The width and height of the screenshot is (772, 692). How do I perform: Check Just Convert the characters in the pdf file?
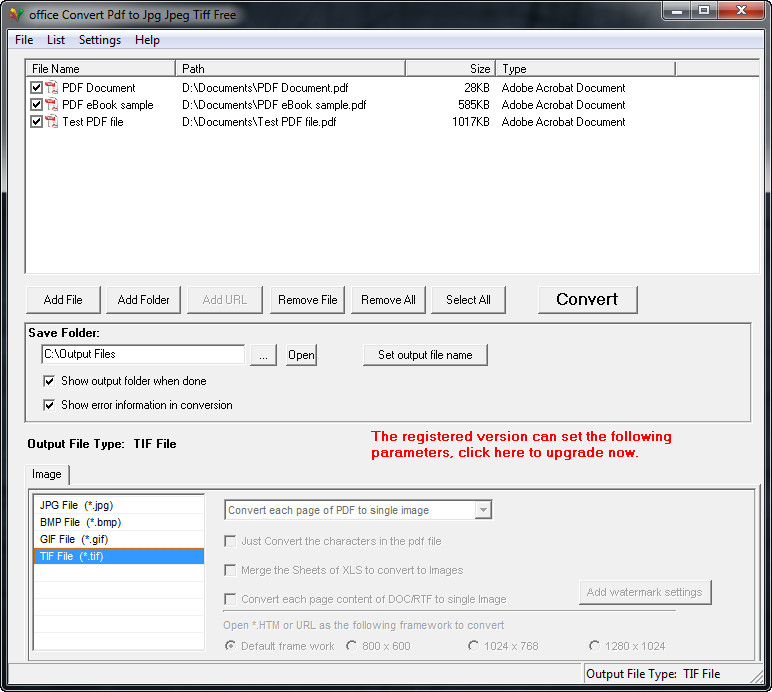coord(229,541)
